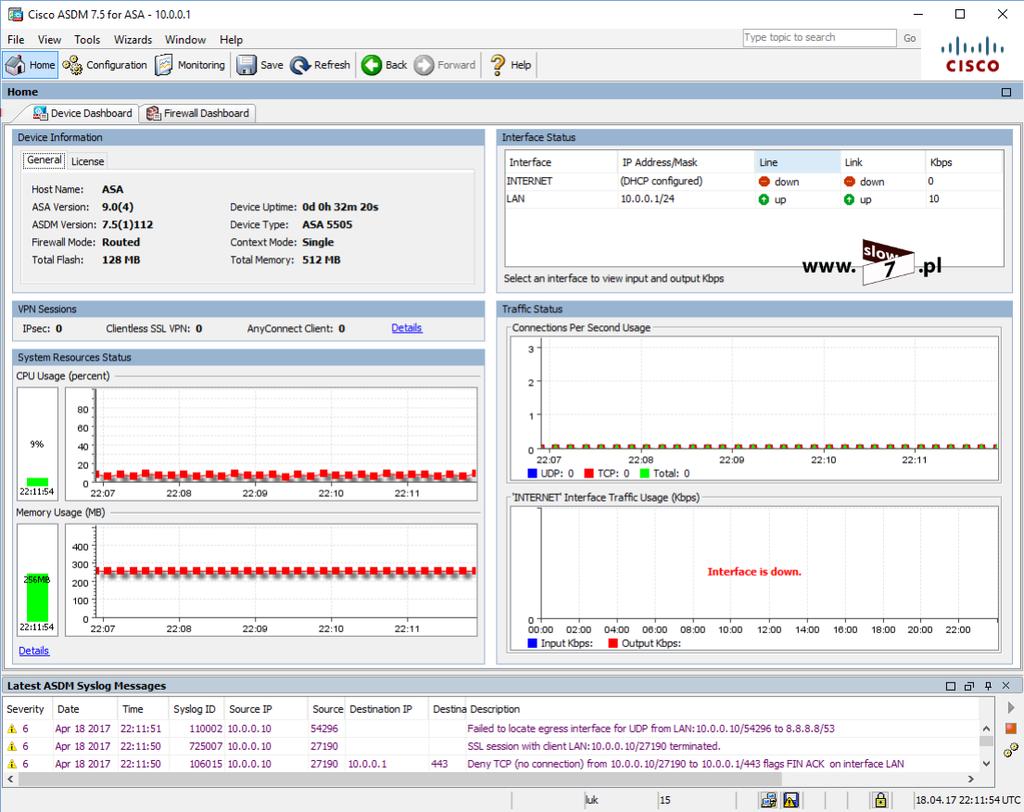Click warning icon of syslog 110002 row
Viewport: 1024px width, 812px height.
coord(12,728)
